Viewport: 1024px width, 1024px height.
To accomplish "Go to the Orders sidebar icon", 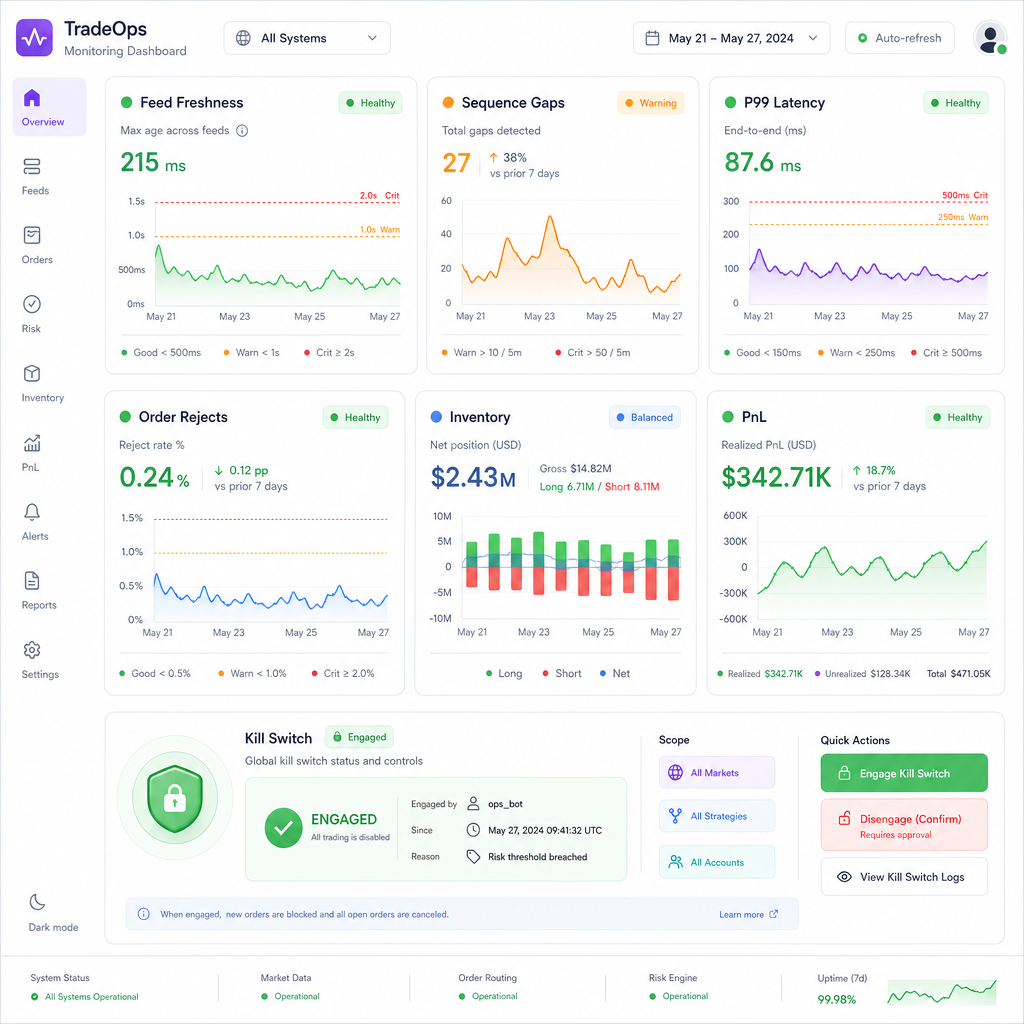I will 32,235.
